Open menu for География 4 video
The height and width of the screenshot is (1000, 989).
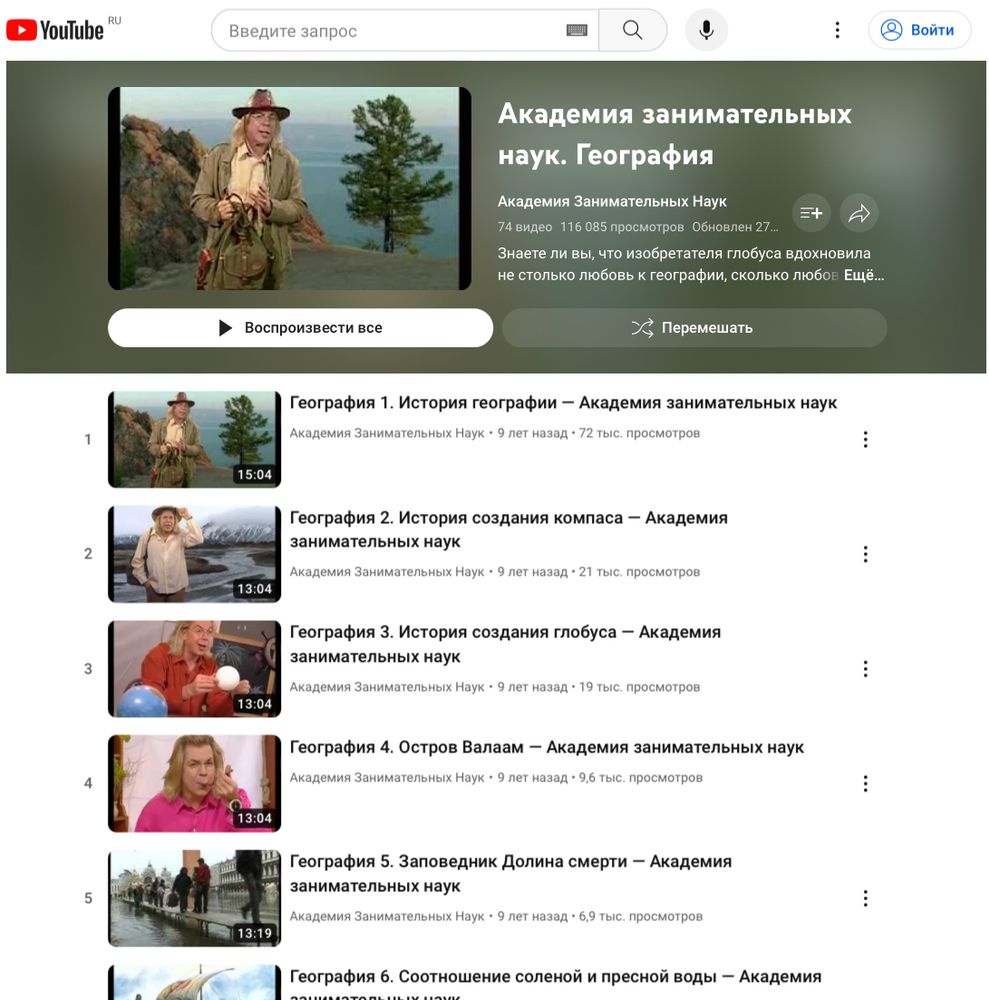(x=865, y=784)
